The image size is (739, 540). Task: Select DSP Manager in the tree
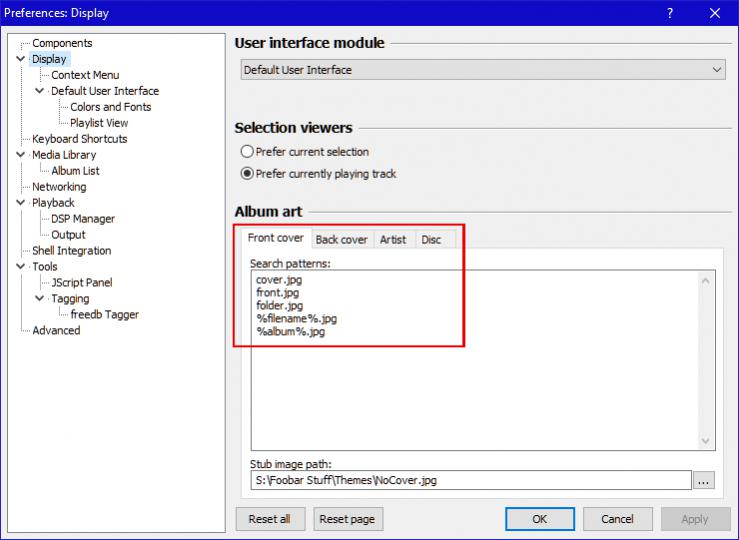(x=83, y=219)
